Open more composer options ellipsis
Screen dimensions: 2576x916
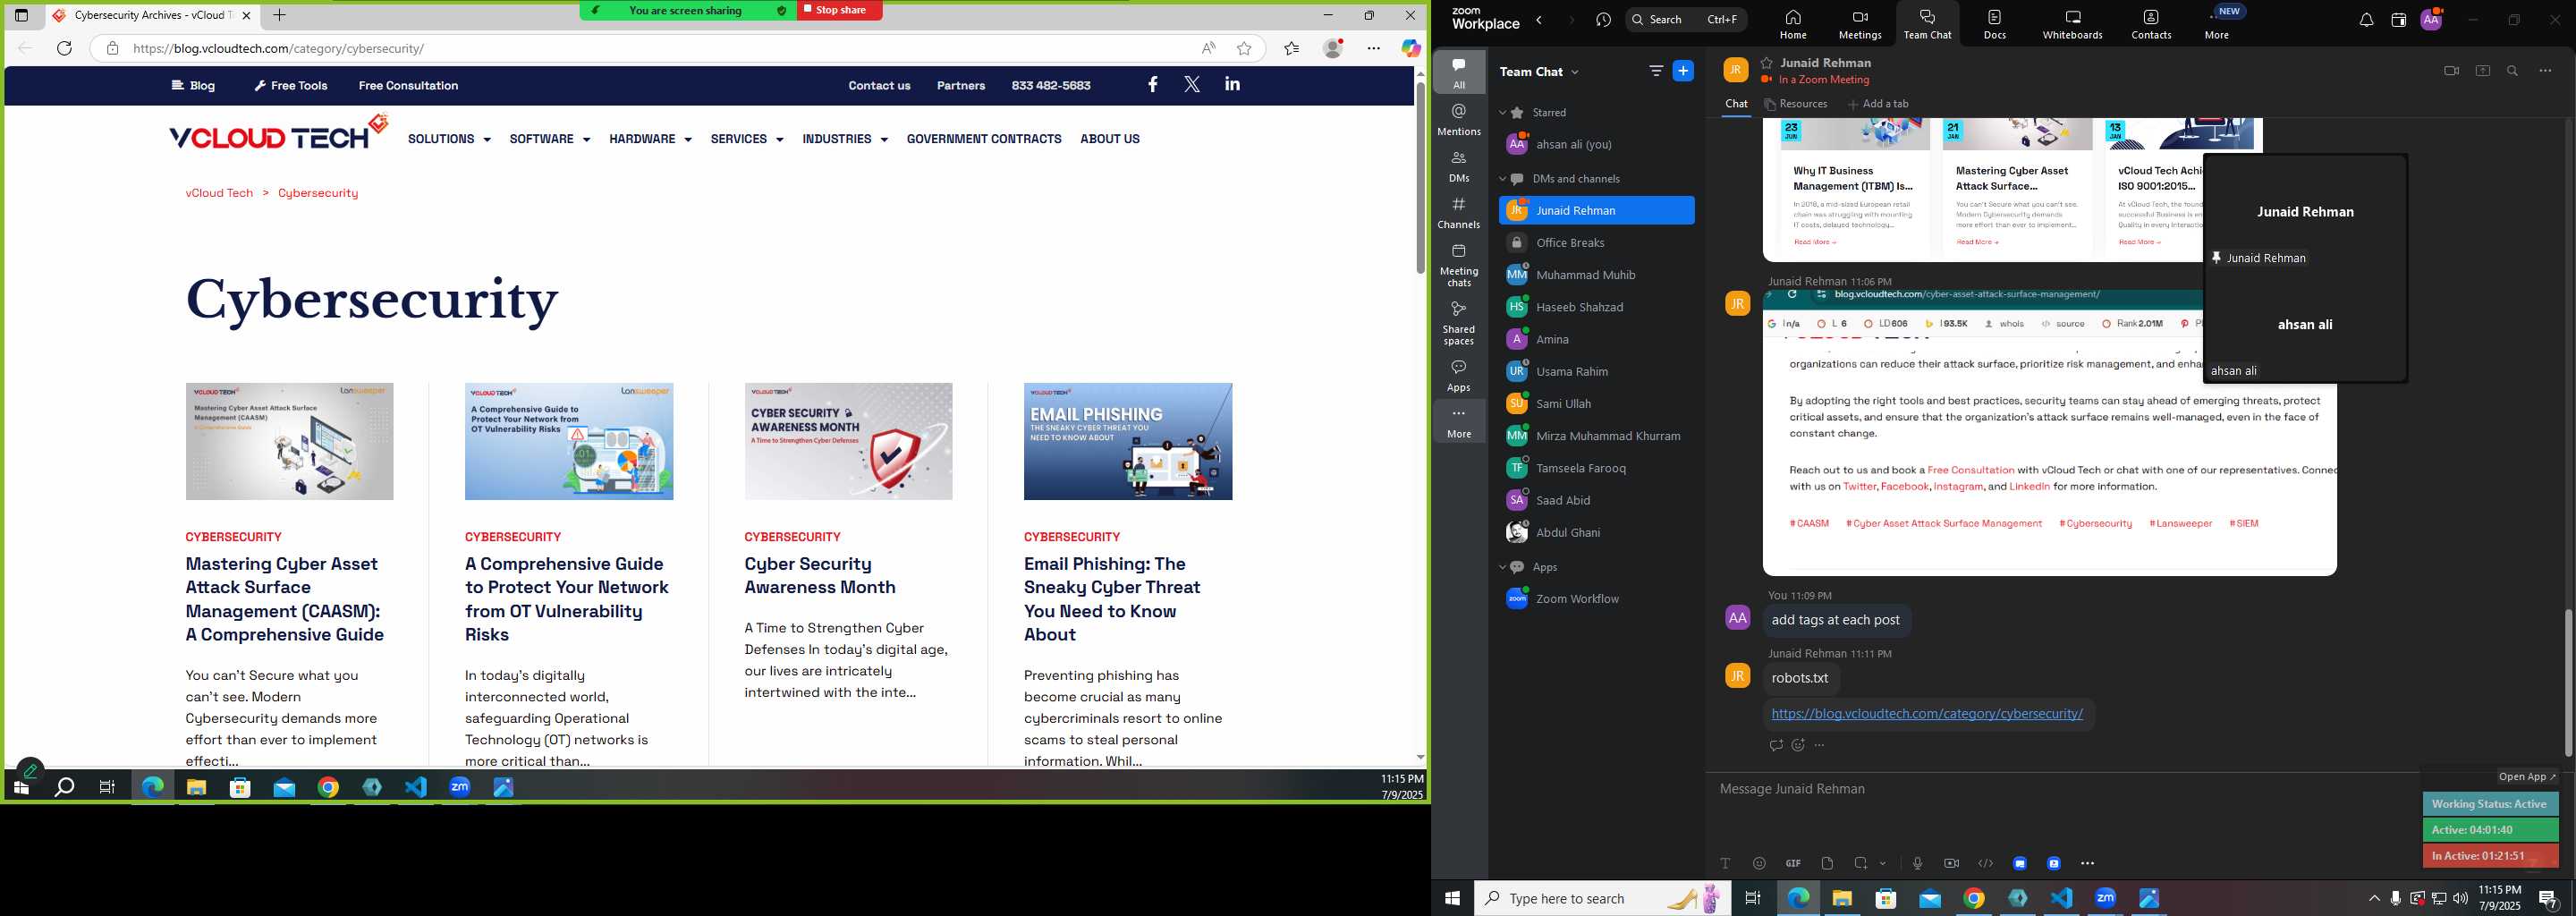pyautogui.click(x=2087, y=863)
